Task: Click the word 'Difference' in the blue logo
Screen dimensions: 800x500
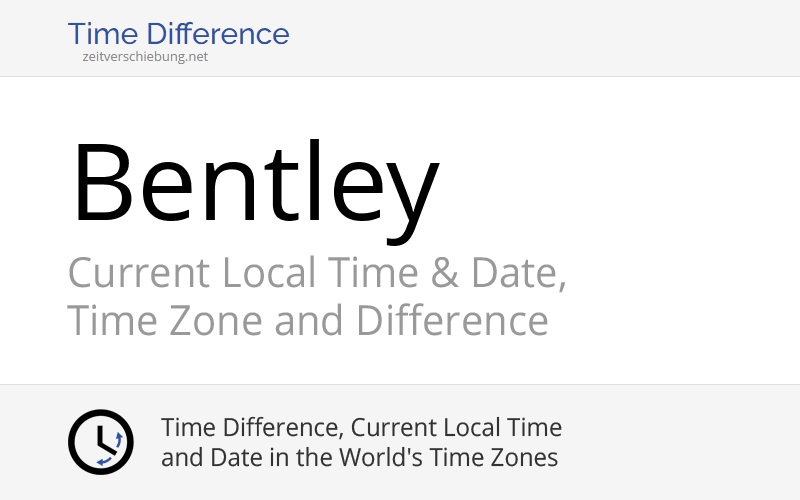Action: pyautogui.click(x=218, y=34)
